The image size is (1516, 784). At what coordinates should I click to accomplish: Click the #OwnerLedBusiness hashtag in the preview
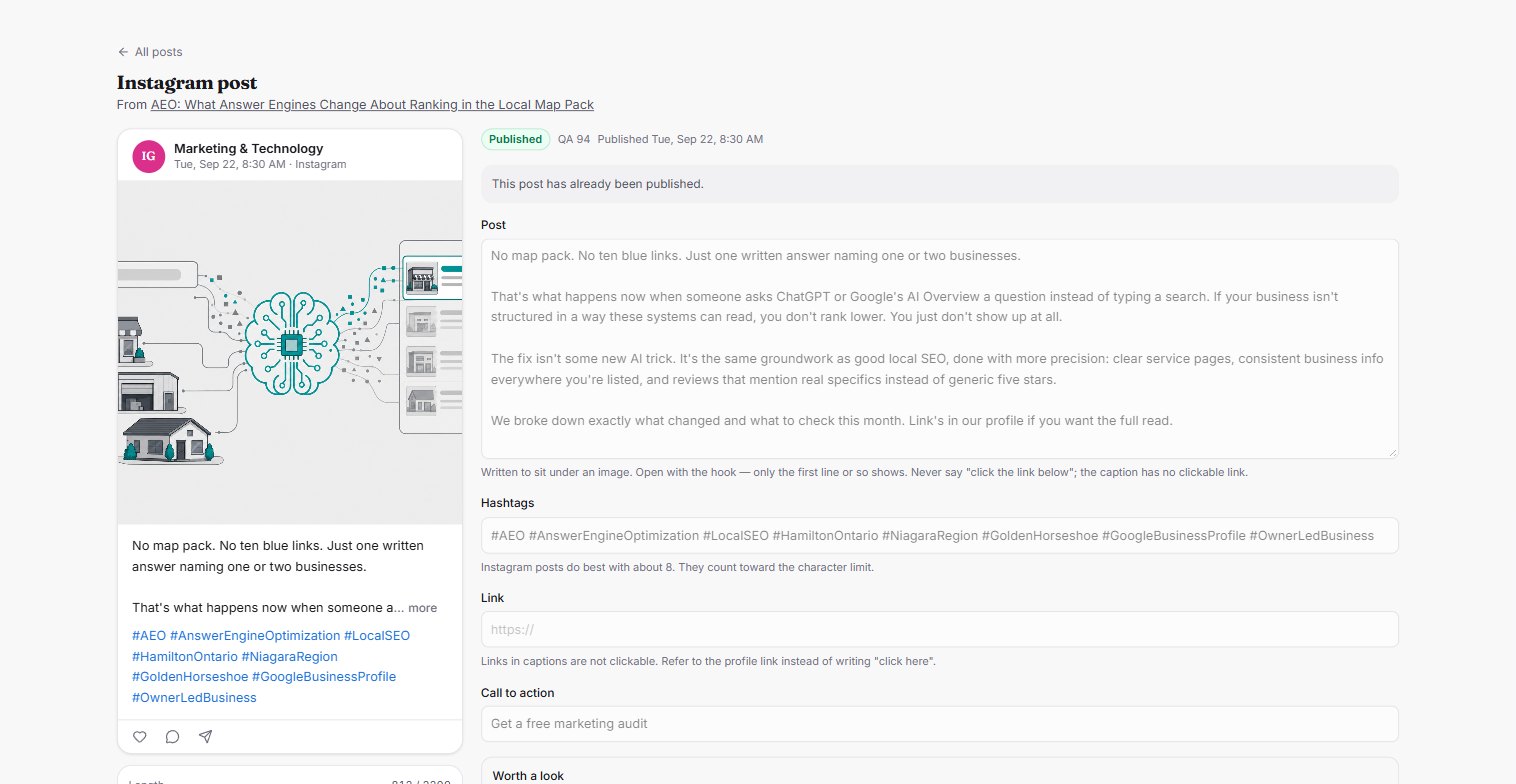coord(194,698)
